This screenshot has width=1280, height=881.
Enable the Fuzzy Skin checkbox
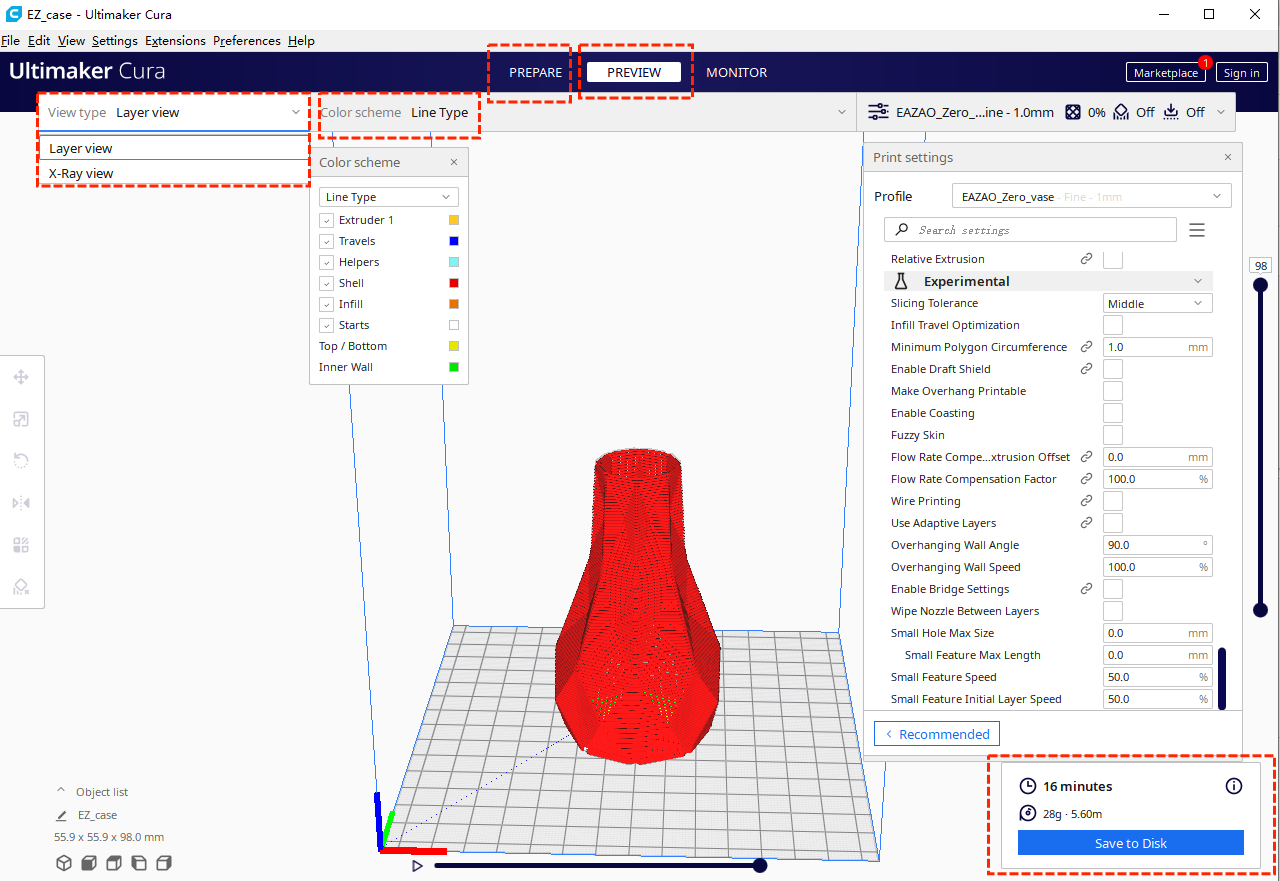(x=1113, y=435)
